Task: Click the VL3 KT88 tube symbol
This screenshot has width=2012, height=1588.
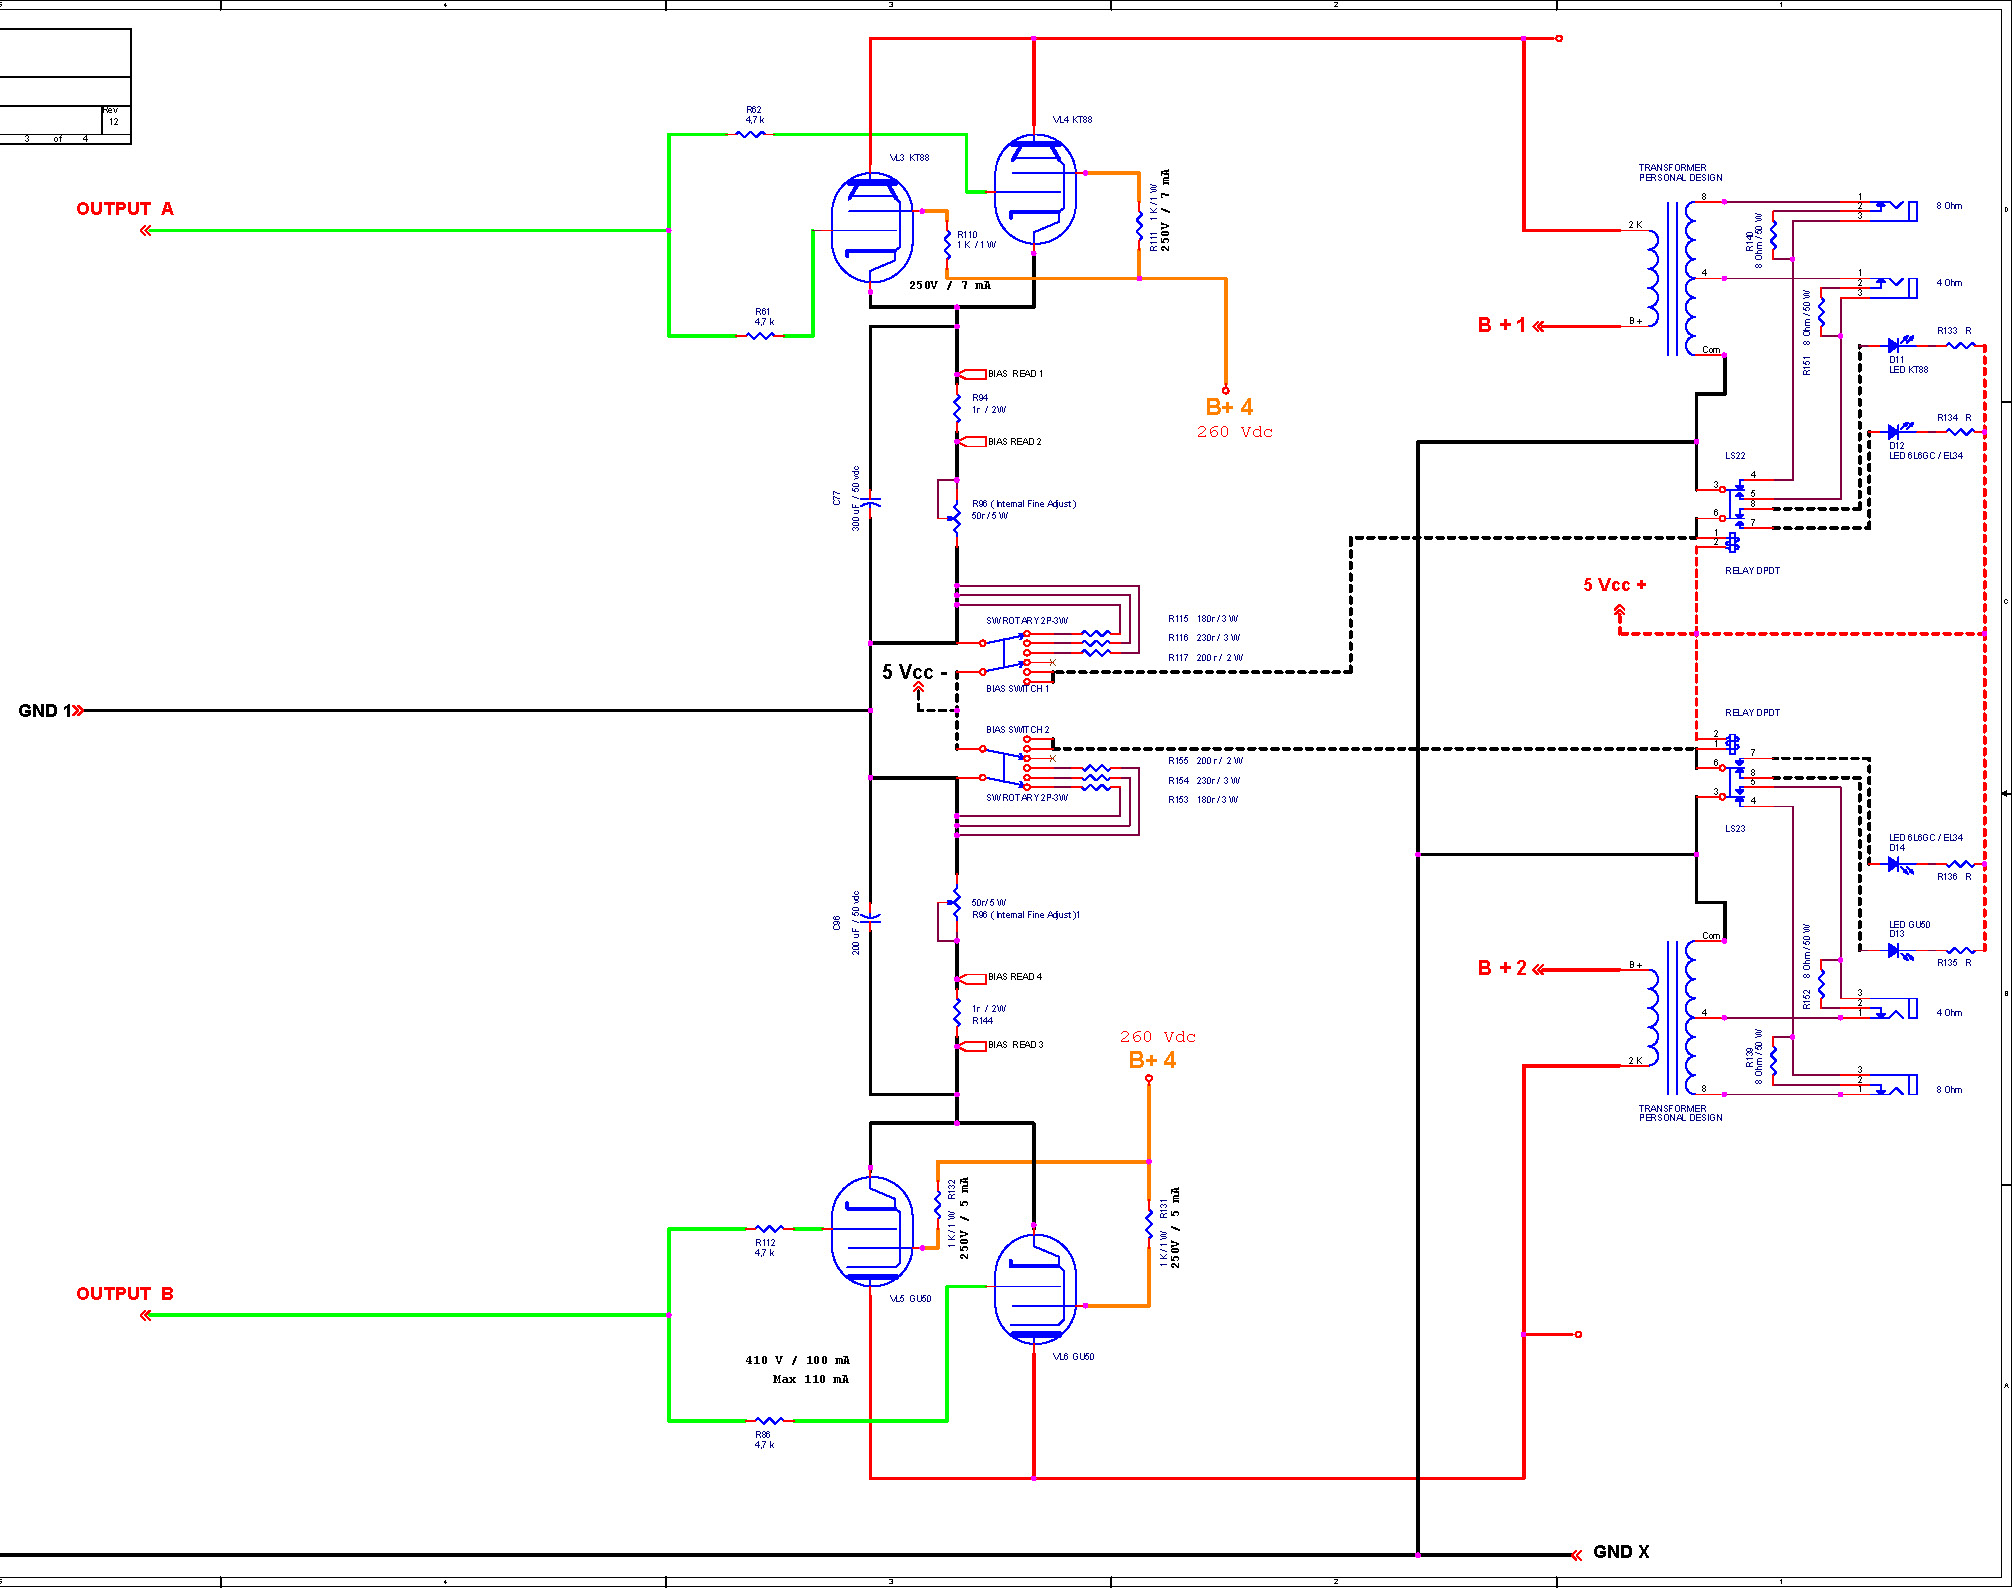Action: (x=871, y=228)
